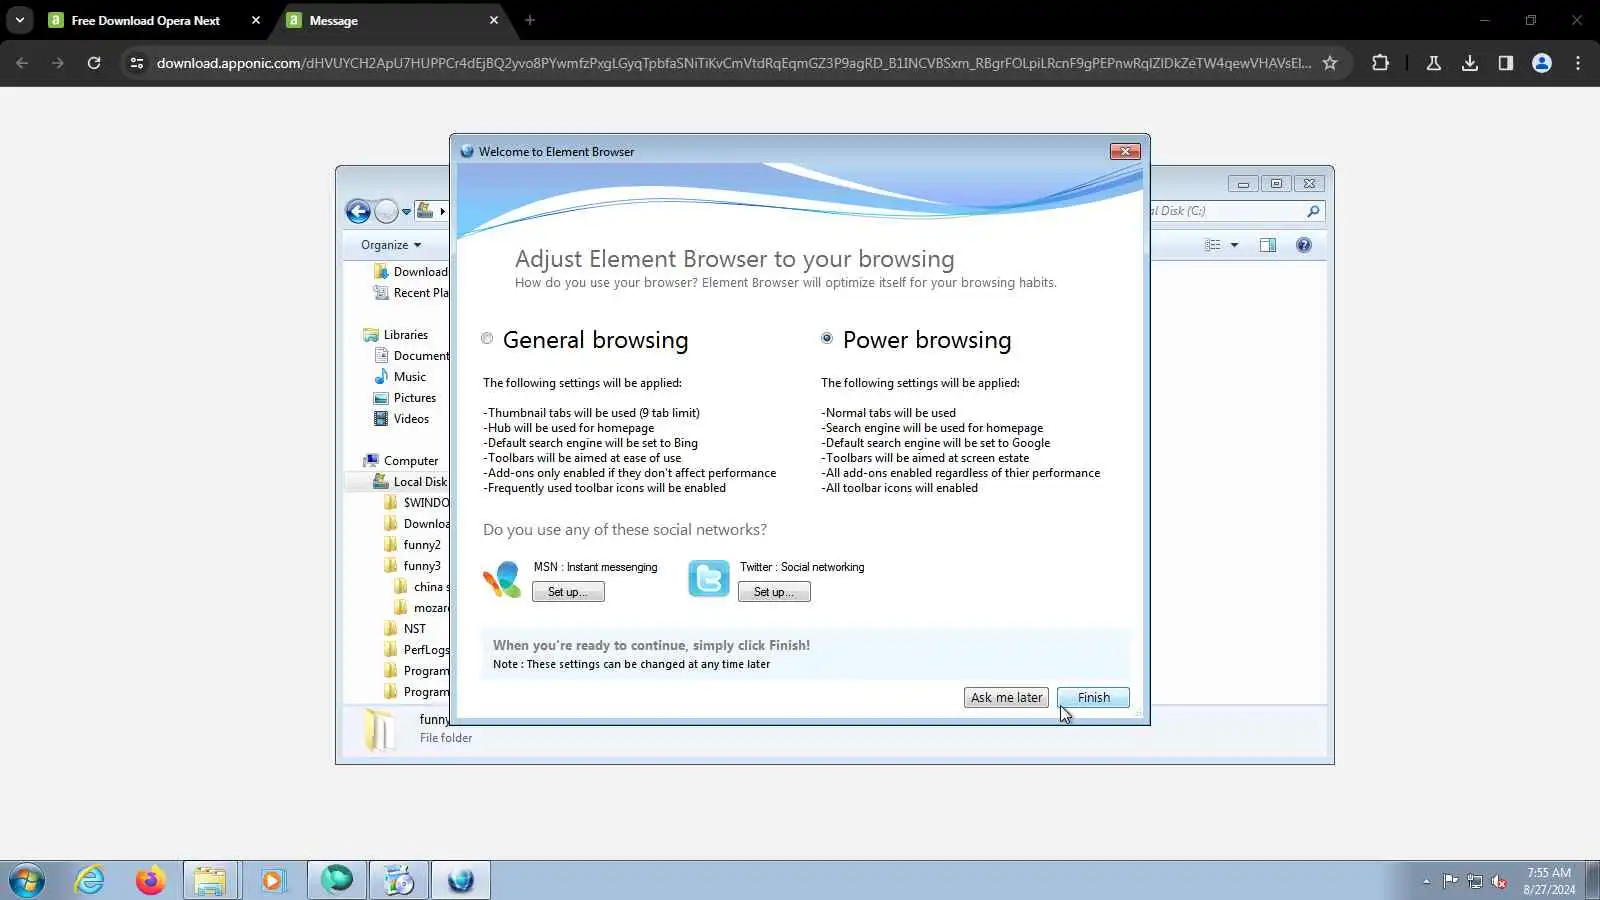The height and width of the screenshot is (900, 1600).
Task: Select funny2 folder in Explorer tree
Action: pyautogui.click(x=412, y=545)
